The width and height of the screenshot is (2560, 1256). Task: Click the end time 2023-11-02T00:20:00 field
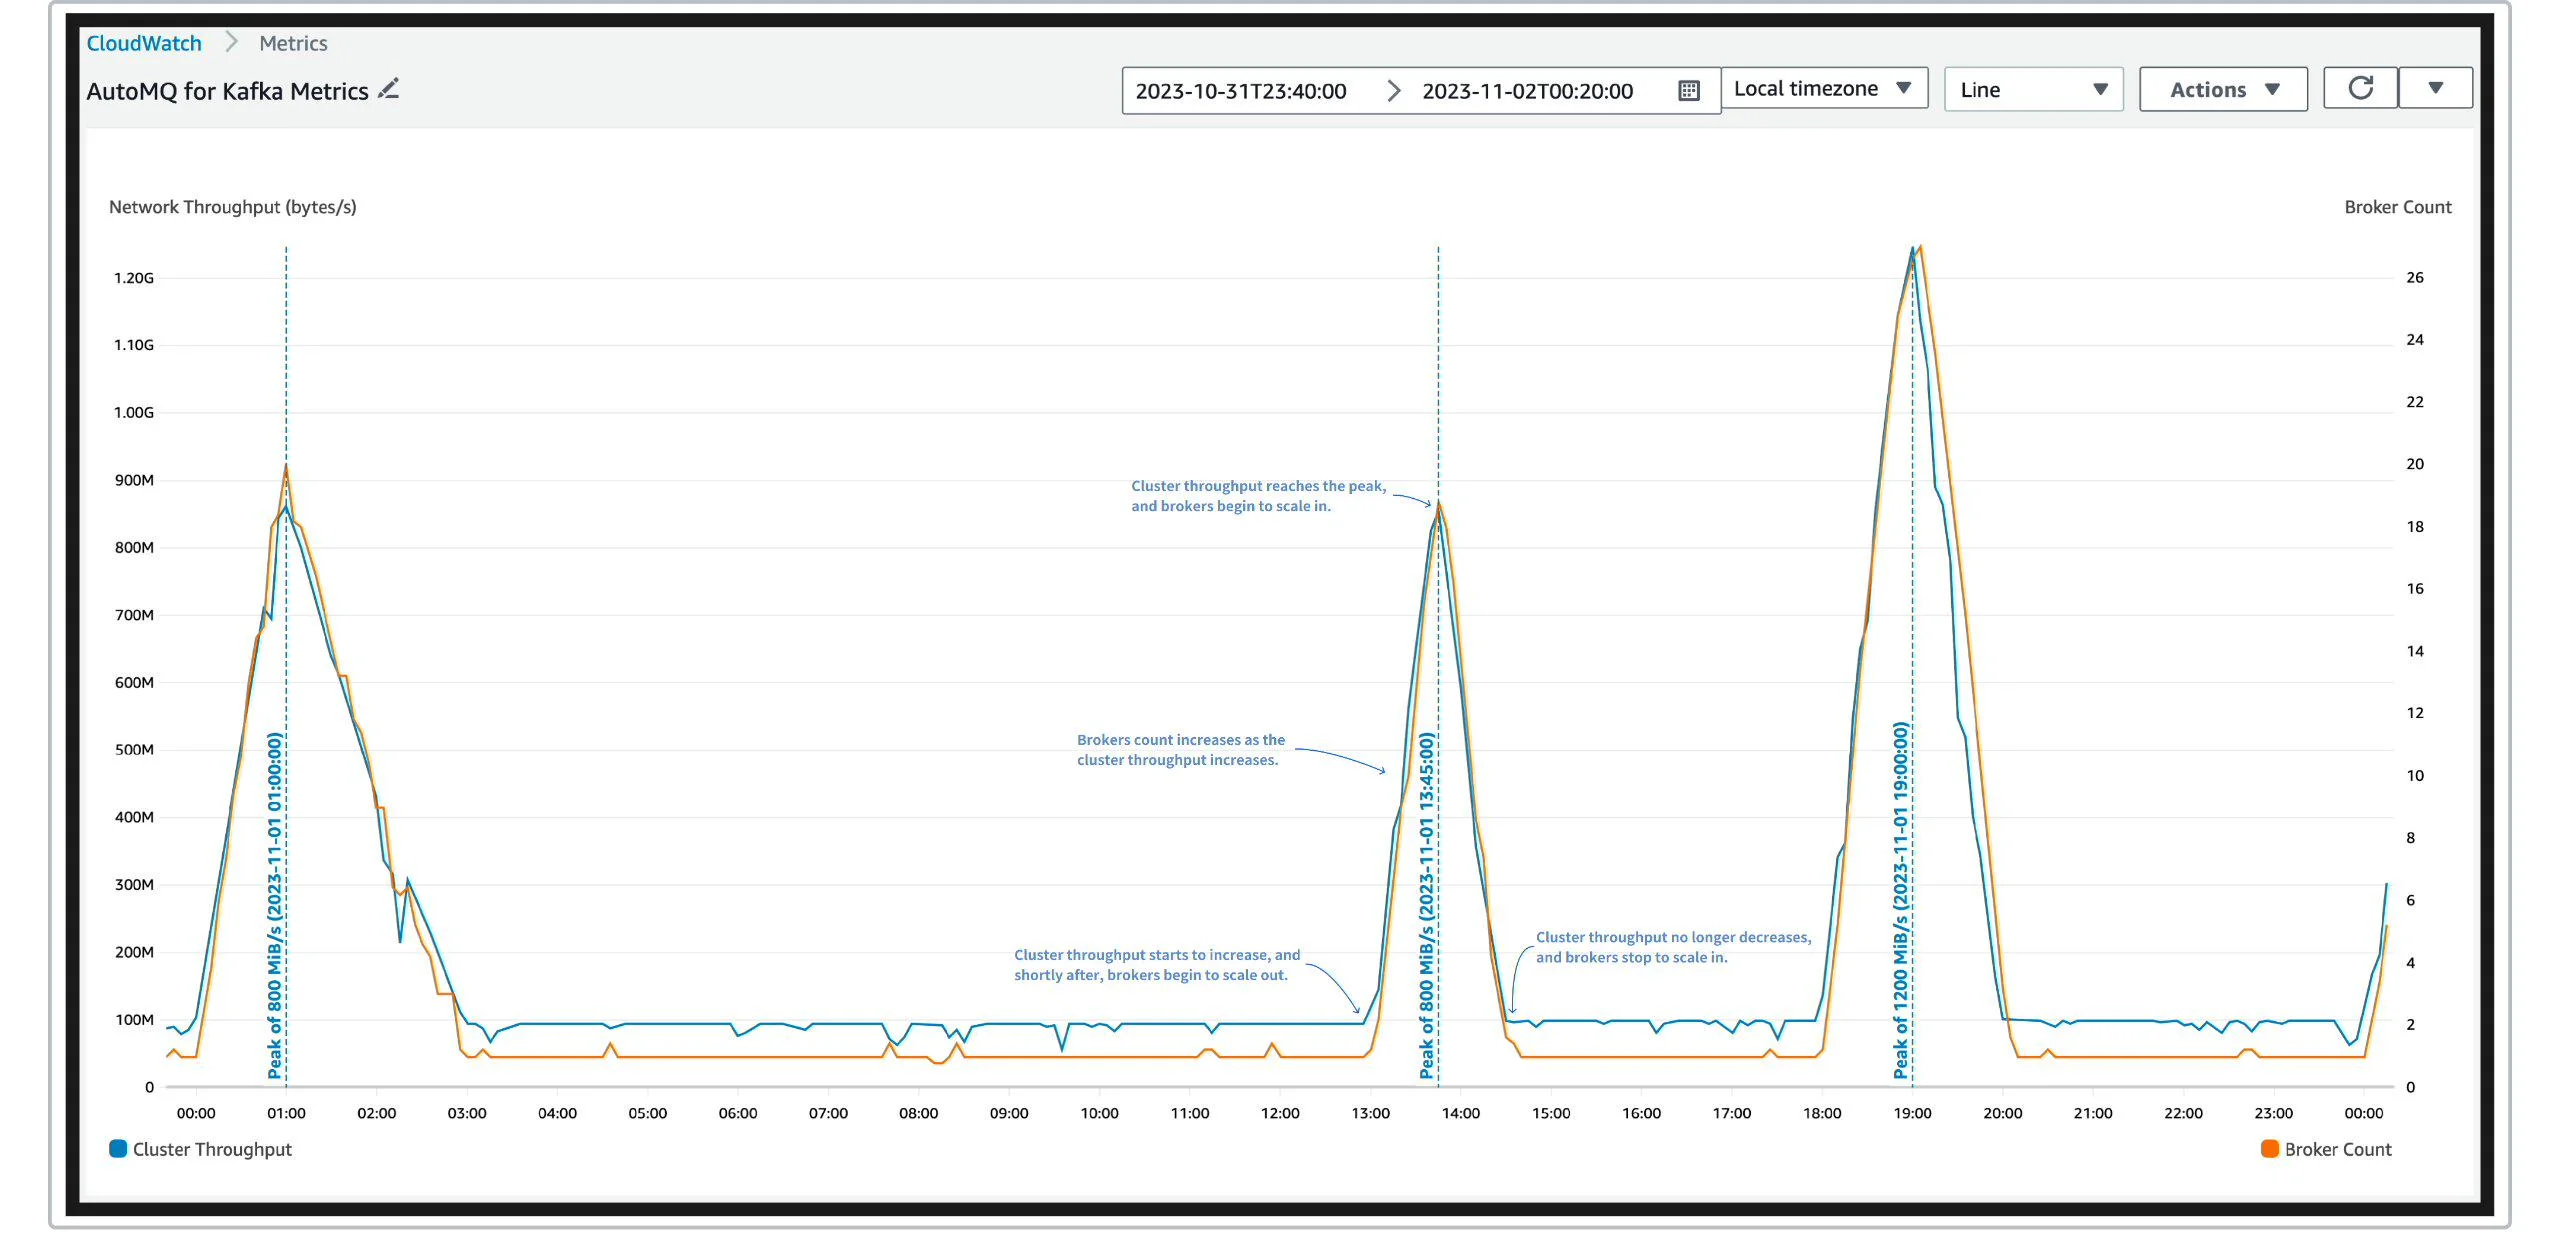pos(1527,91)
